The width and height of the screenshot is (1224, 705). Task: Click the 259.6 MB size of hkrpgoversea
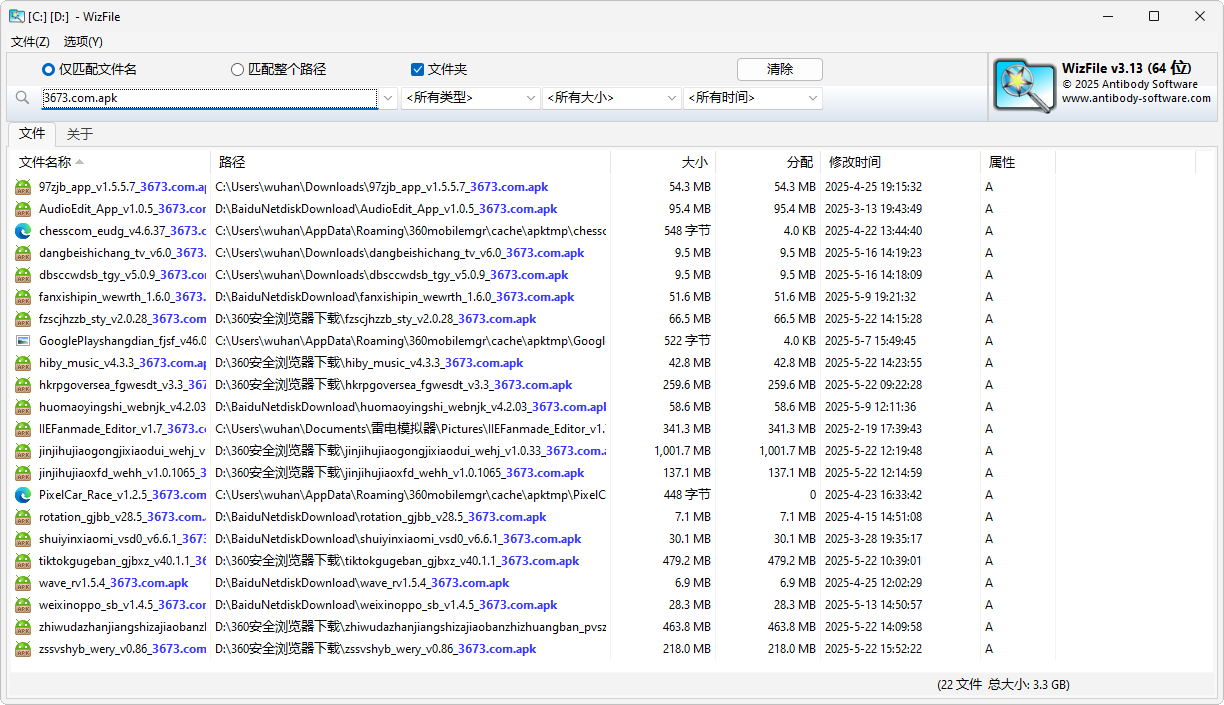[x=687, y=385]
